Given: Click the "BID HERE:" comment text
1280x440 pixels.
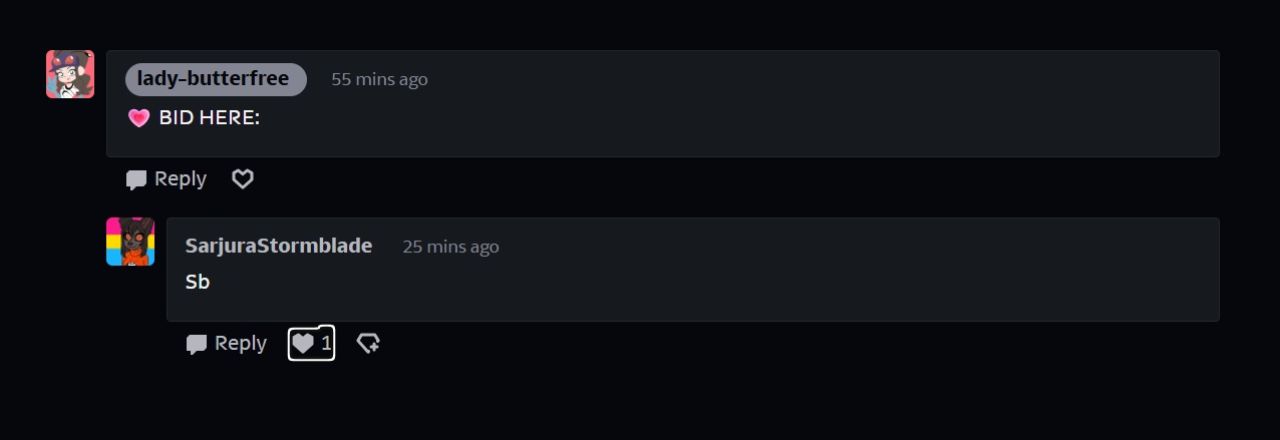Looking at the screenshot, I should [x=209, y=118].
